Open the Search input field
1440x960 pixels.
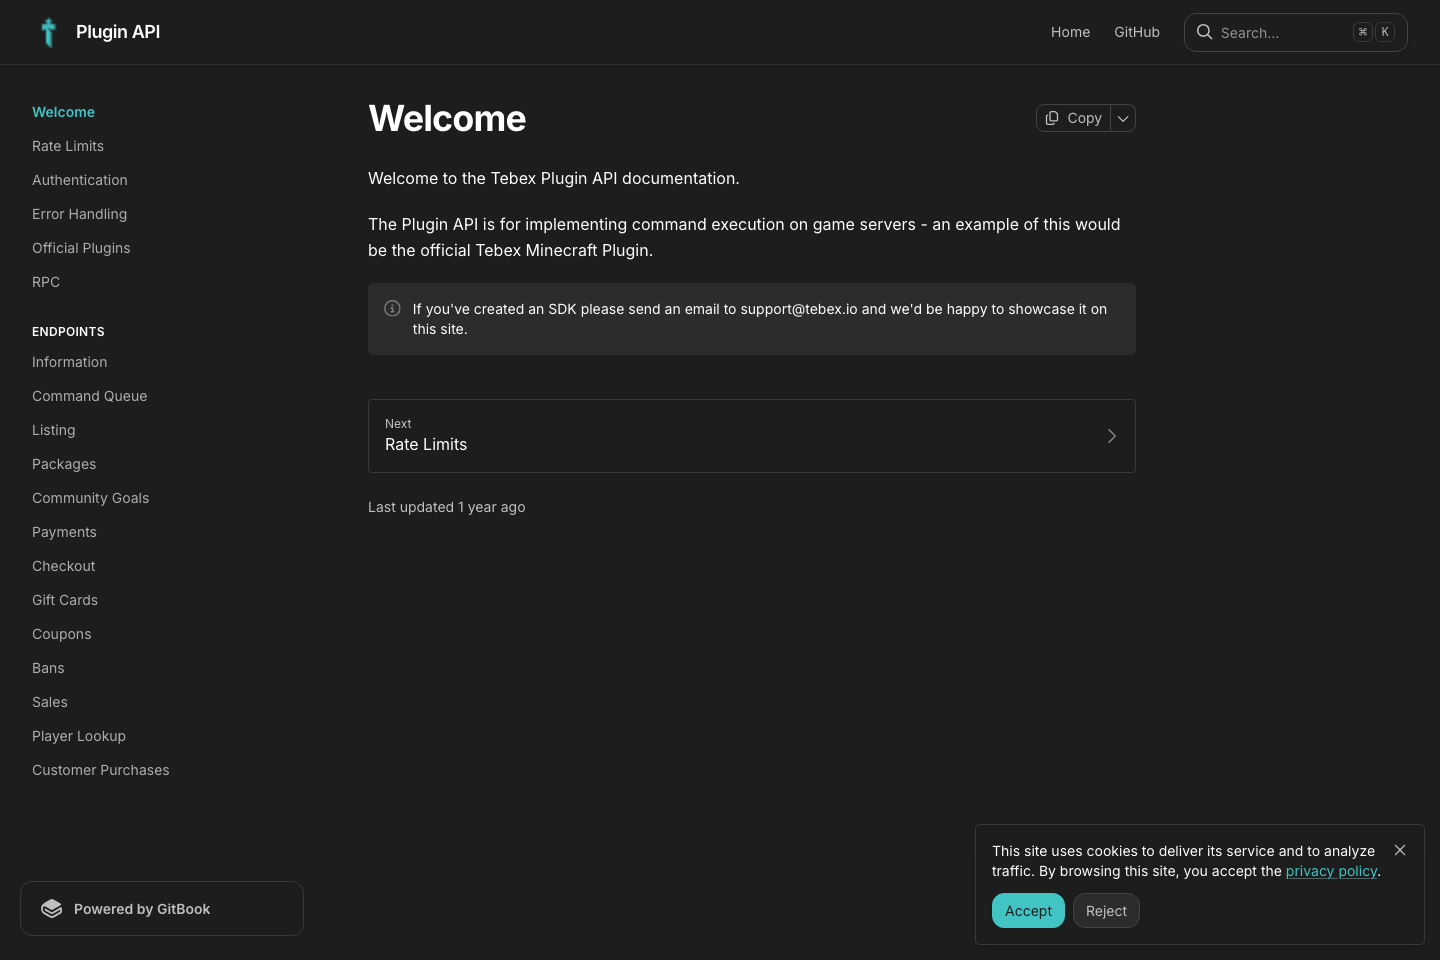coord(1280,32)
